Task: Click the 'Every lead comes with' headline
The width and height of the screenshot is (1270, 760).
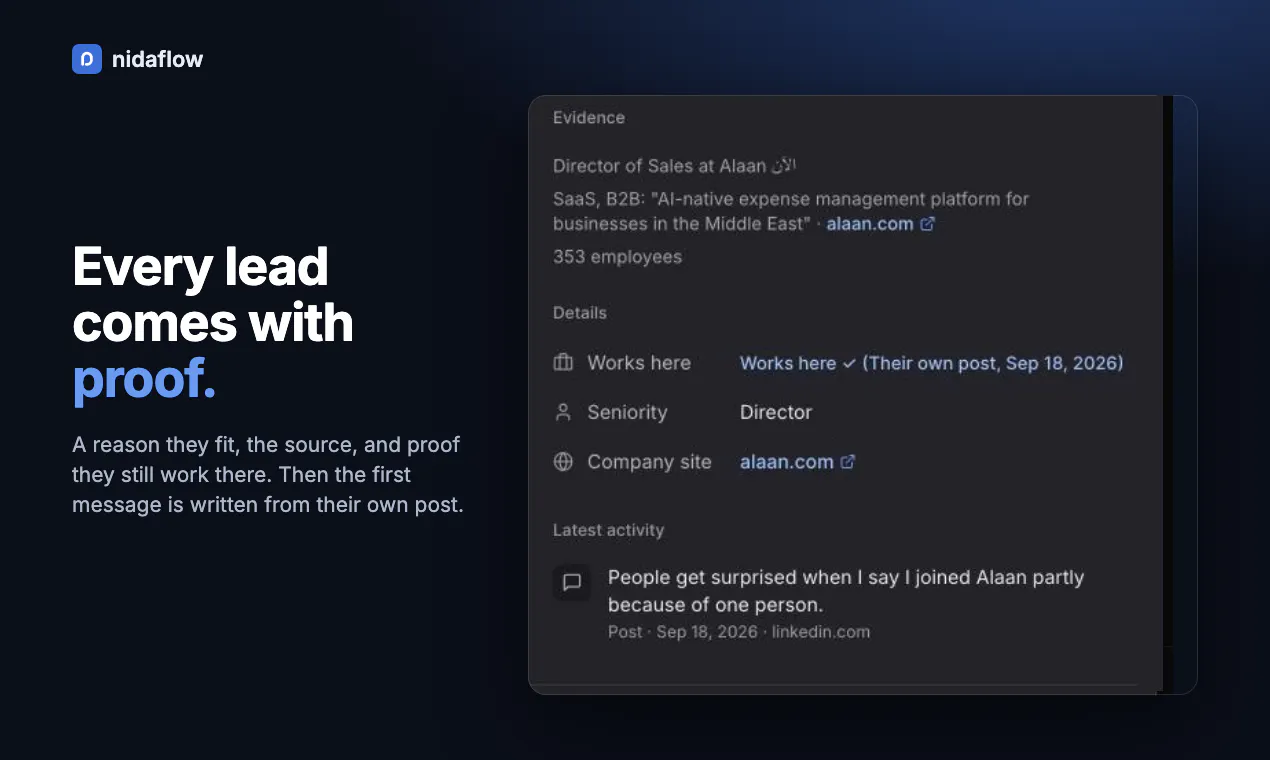Action: pyautogui.click(x=213, y=295)
